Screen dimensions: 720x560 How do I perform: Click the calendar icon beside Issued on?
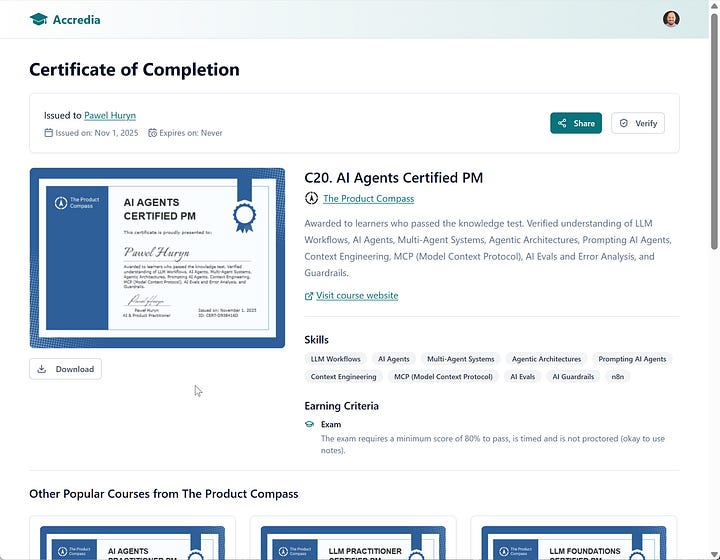[48, 133]
